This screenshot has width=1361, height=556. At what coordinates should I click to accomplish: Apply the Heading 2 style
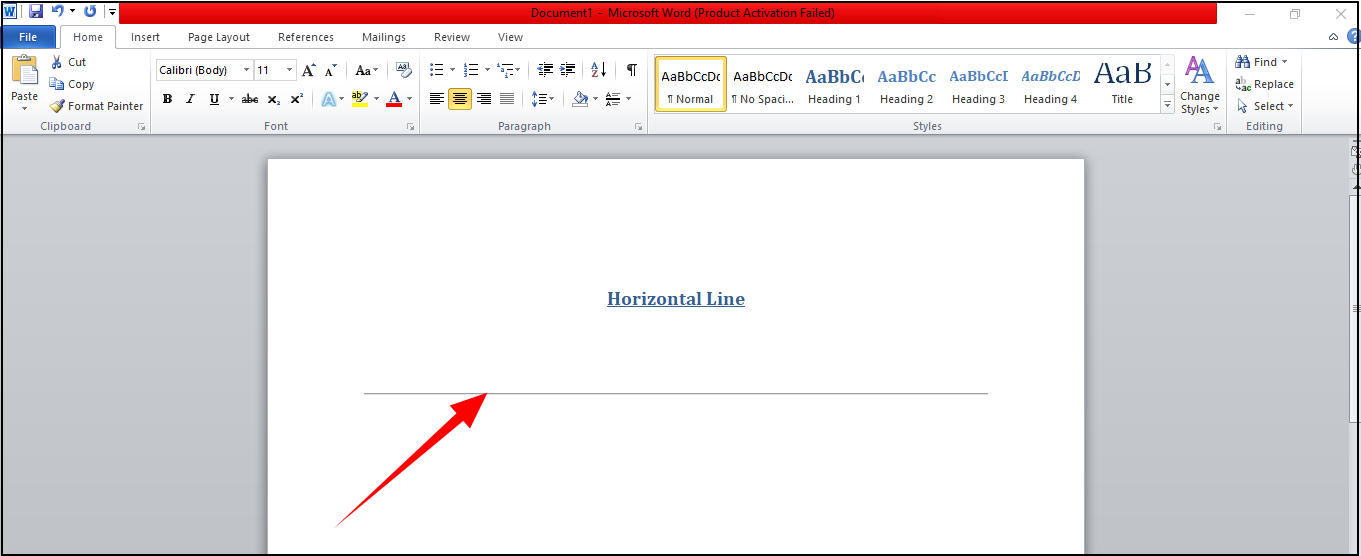pos(906,84)
